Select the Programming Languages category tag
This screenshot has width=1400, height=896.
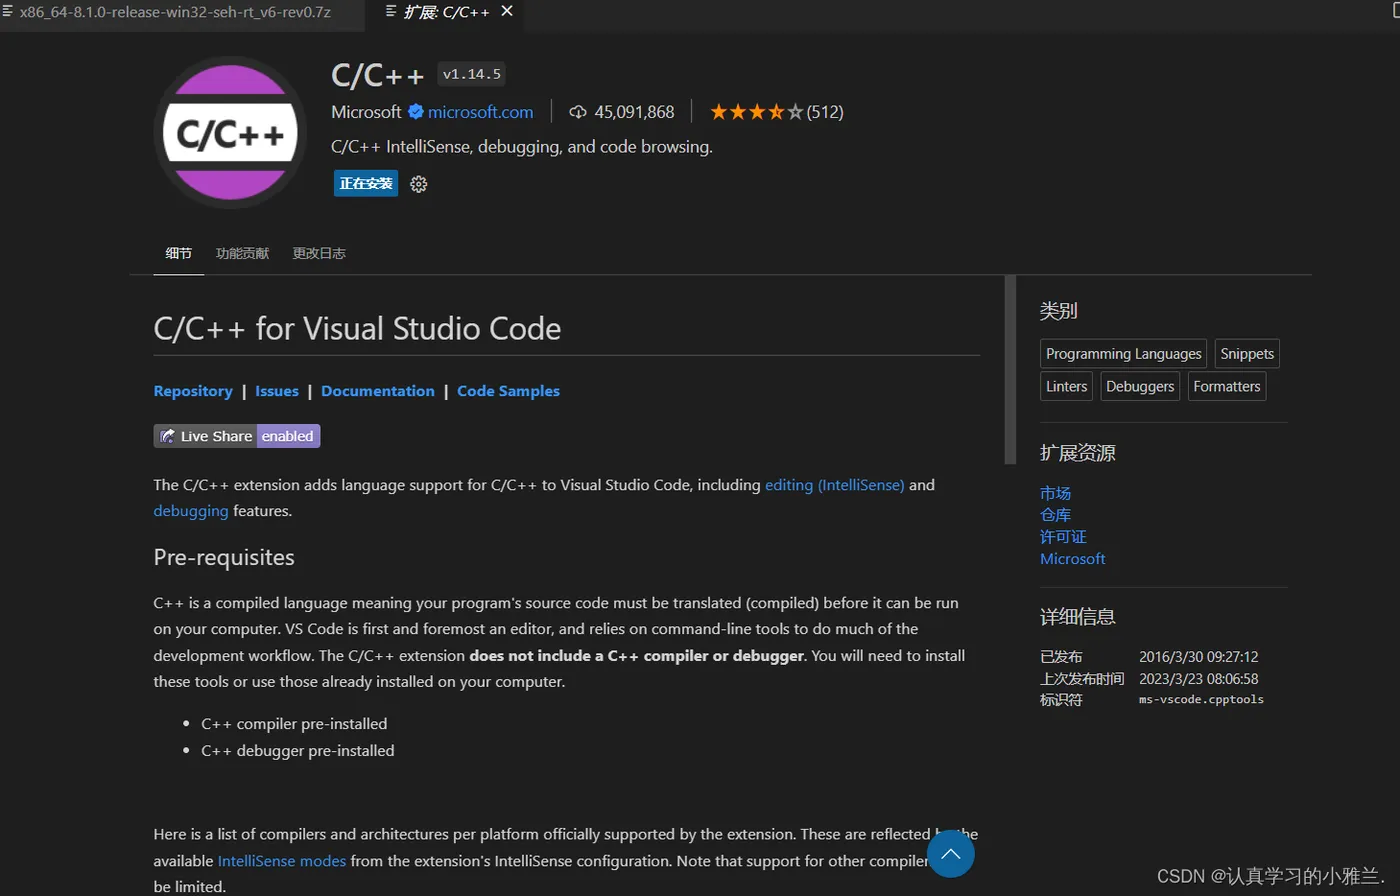pyautogui.click(x=1123, y=354)
